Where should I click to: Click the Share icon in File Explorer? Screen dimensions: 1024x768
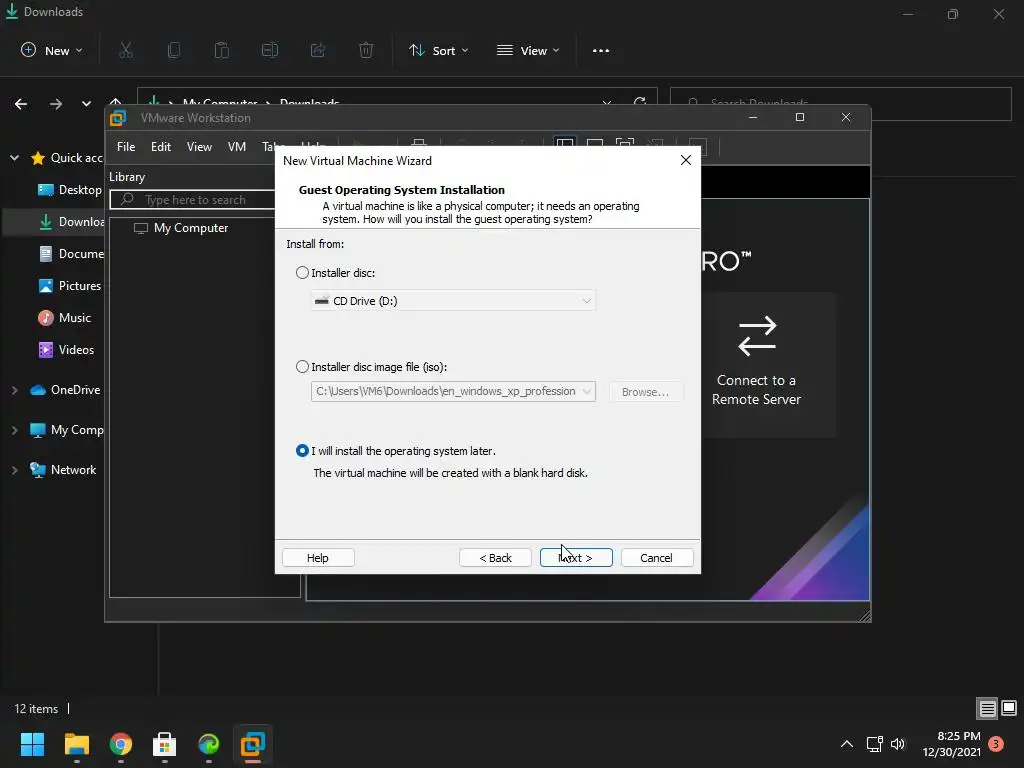pyautogui.click(x=318, y=50)
